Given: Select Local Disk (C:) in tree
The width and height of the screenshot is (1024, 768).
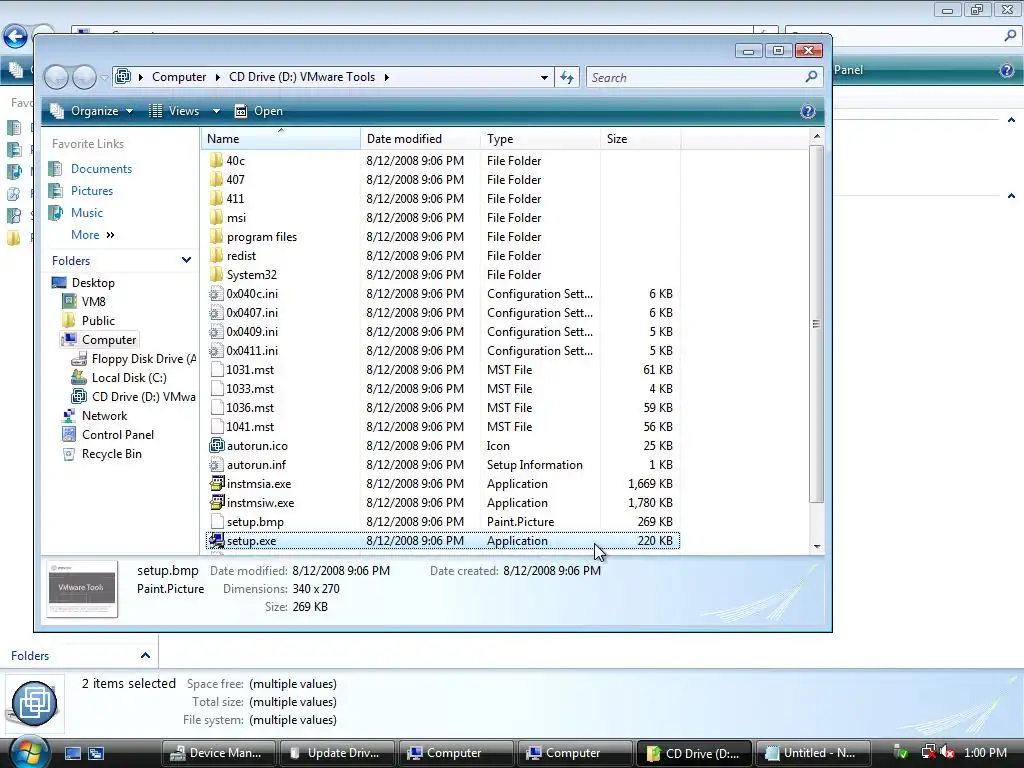Looking at the screenshot, I should click(129, 377).
